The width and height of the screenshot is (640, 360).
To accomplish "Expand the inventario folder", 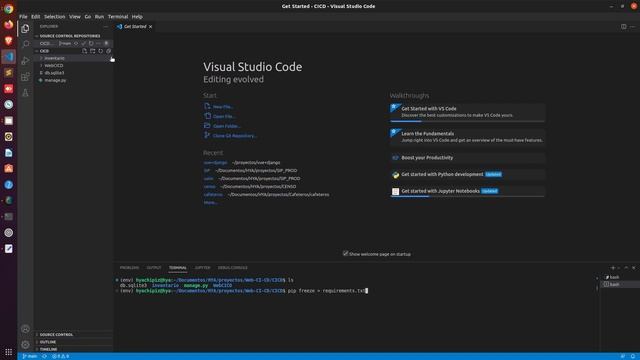I will [x=73, y=58].
